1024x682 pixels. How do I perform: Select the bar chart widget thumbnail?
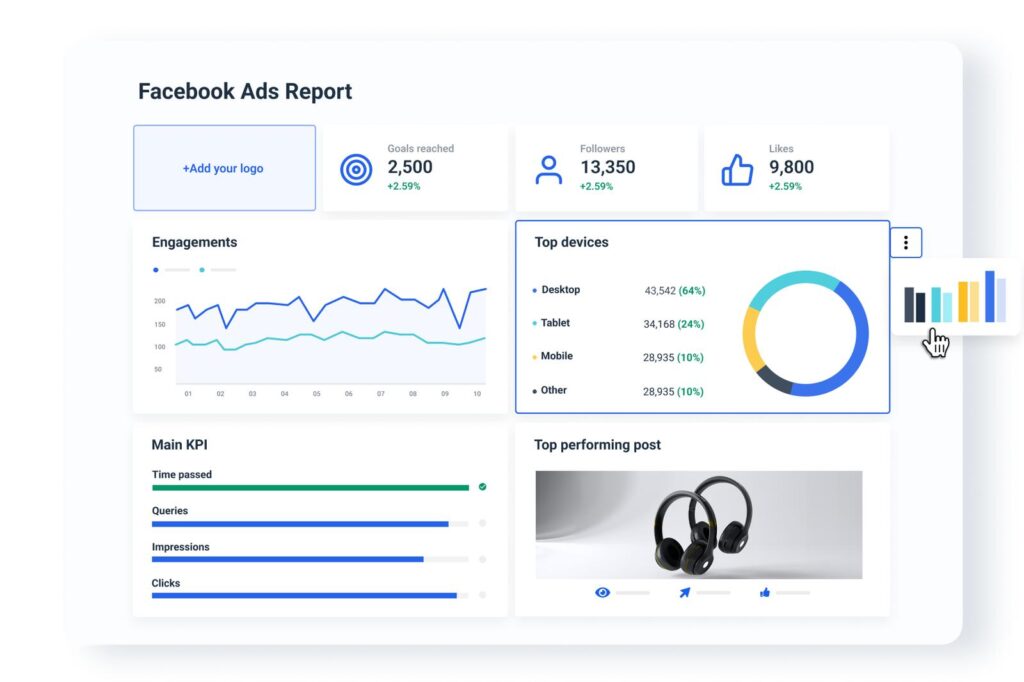click(x=955, y=297)
